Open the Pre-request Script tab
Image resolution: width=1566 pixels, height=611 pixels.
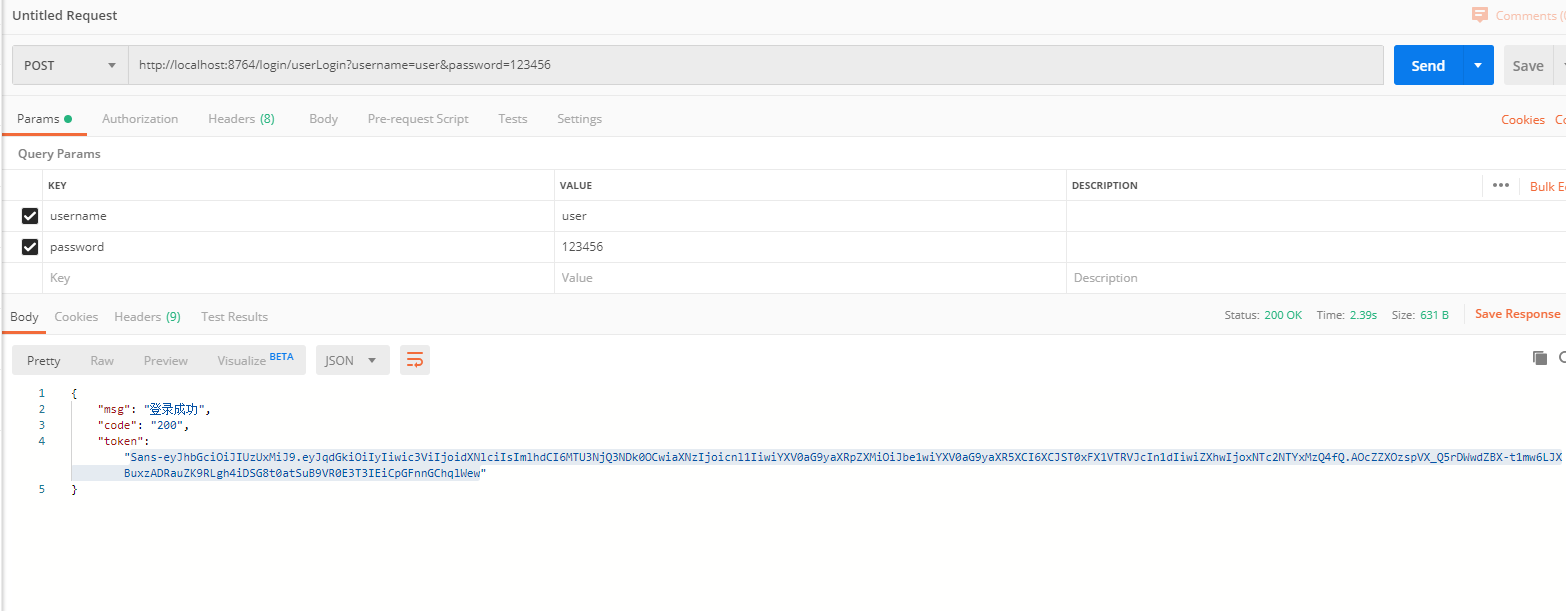pos(418,119)
